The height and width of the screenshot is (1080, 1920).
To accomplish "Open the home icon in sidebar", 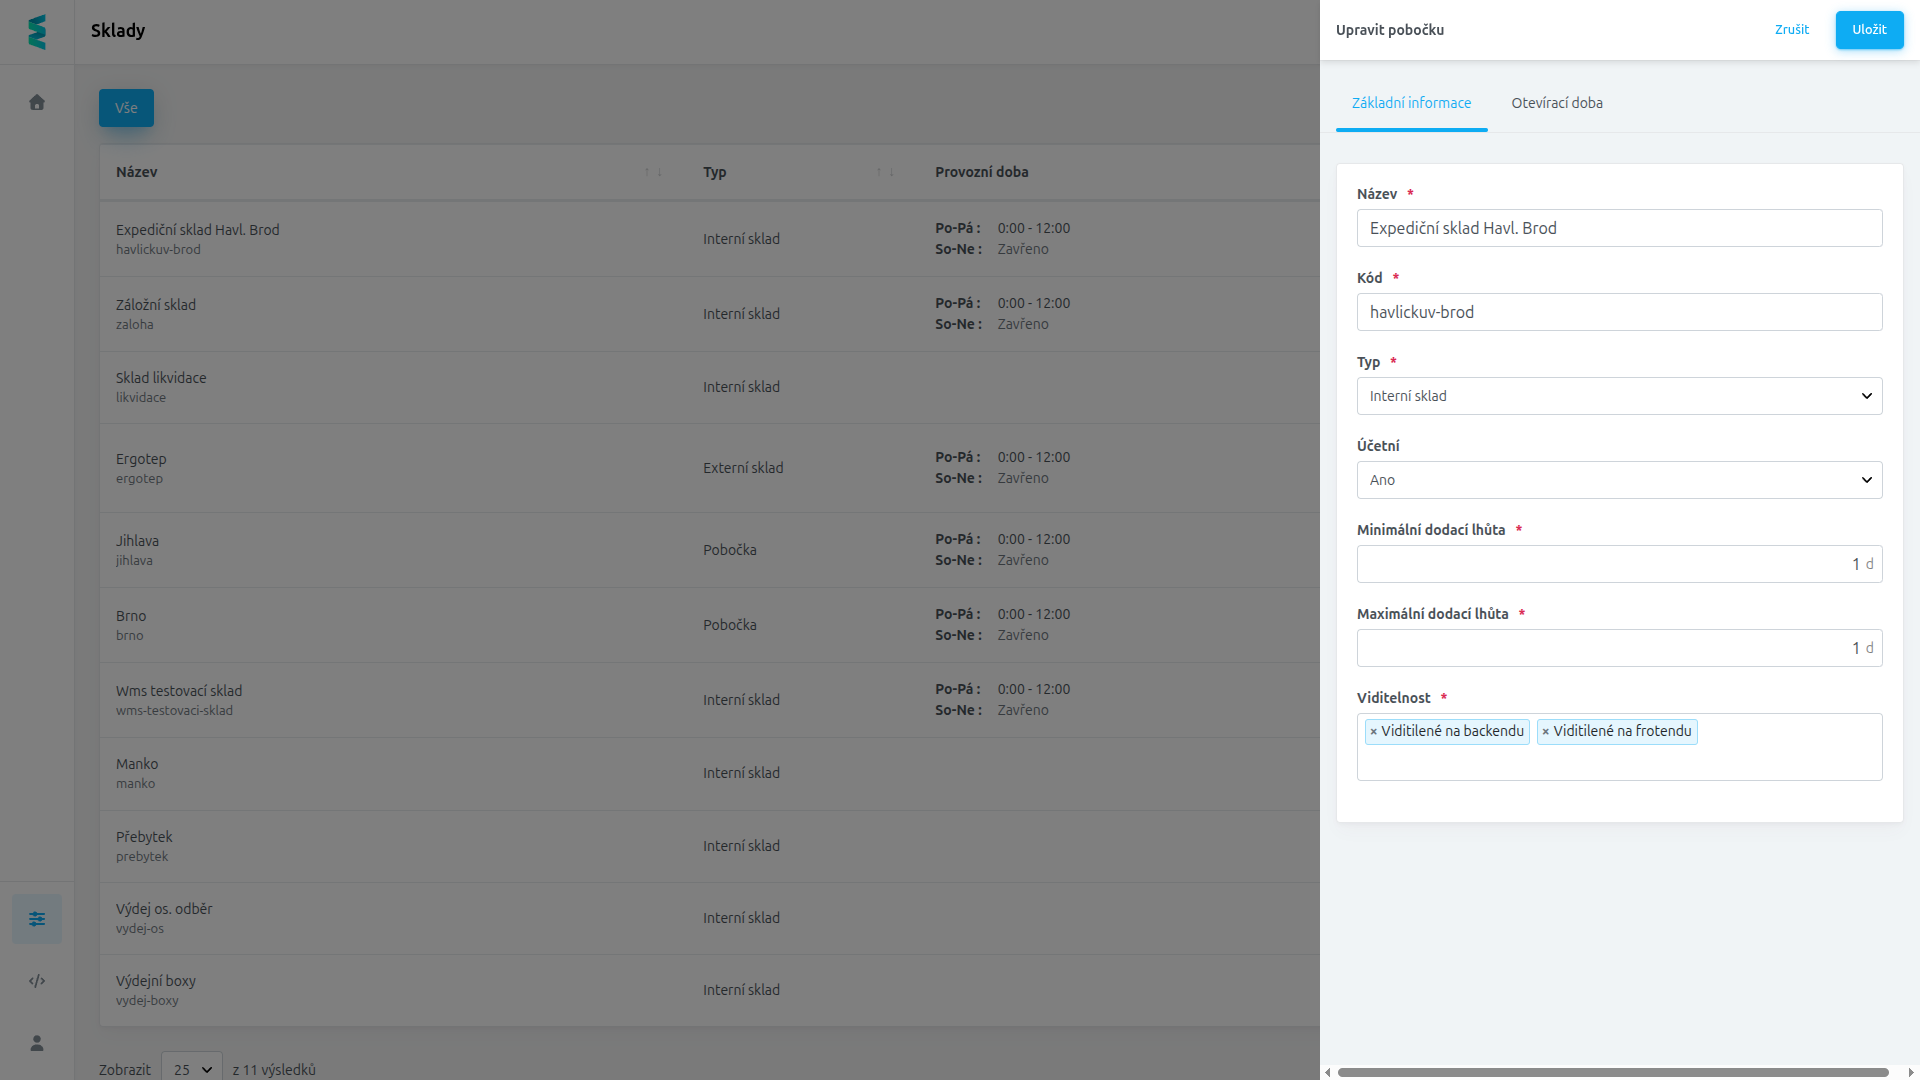I will click(37, 102).
